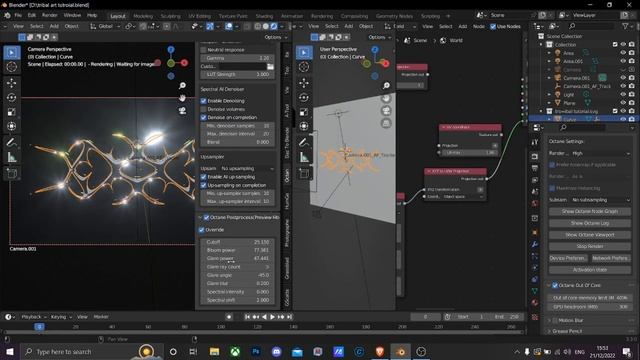Open the Material properties tab icon

(535, 302)
